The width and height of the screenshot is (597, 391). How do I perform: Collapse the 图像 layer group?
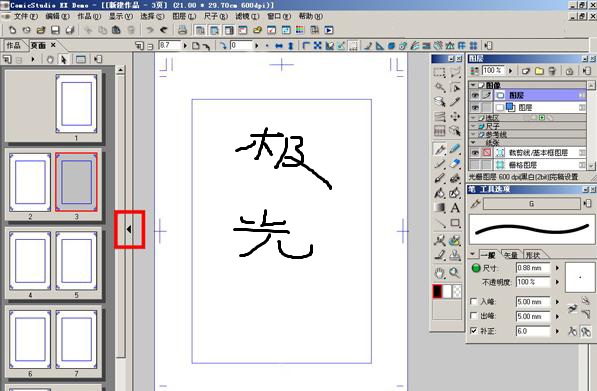point(473,85)
